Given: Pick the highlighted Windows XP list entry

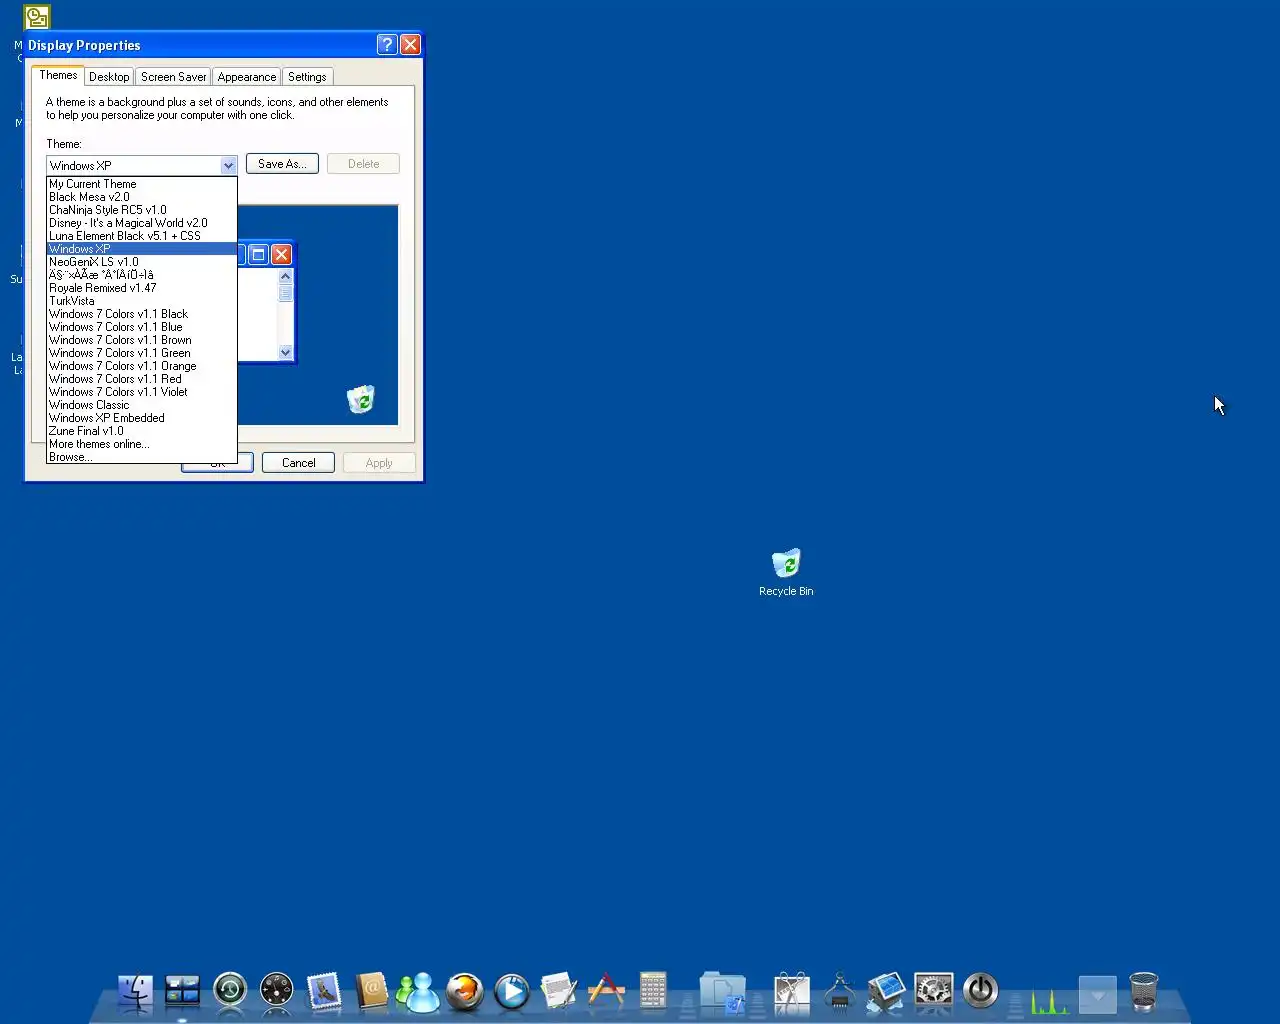Looking at the screenshot, I should pos(141,249).
